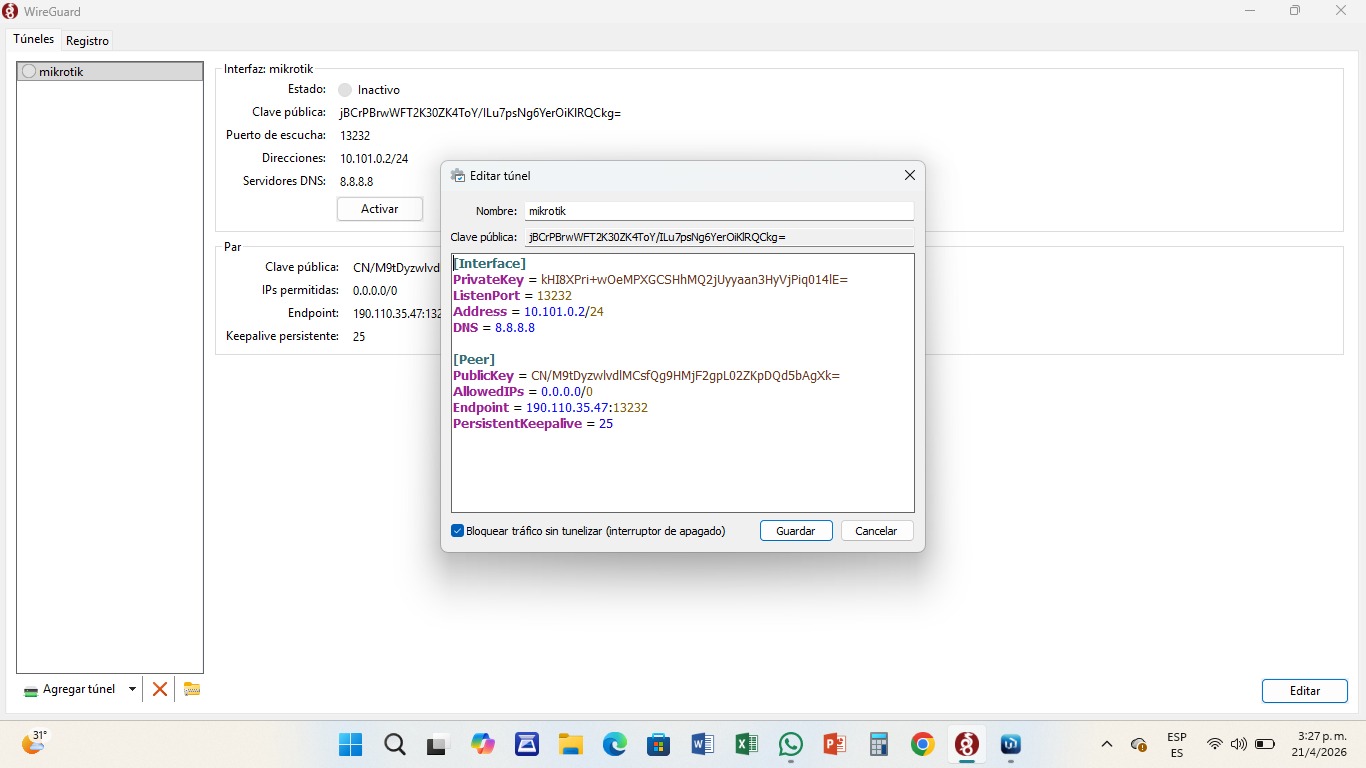
Task: Open the weather widget showing 31°
Action: [35, 742]
